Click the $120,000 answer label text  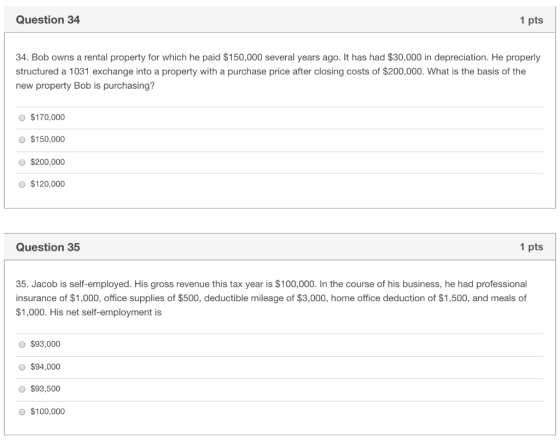click(x=48, y=184)
